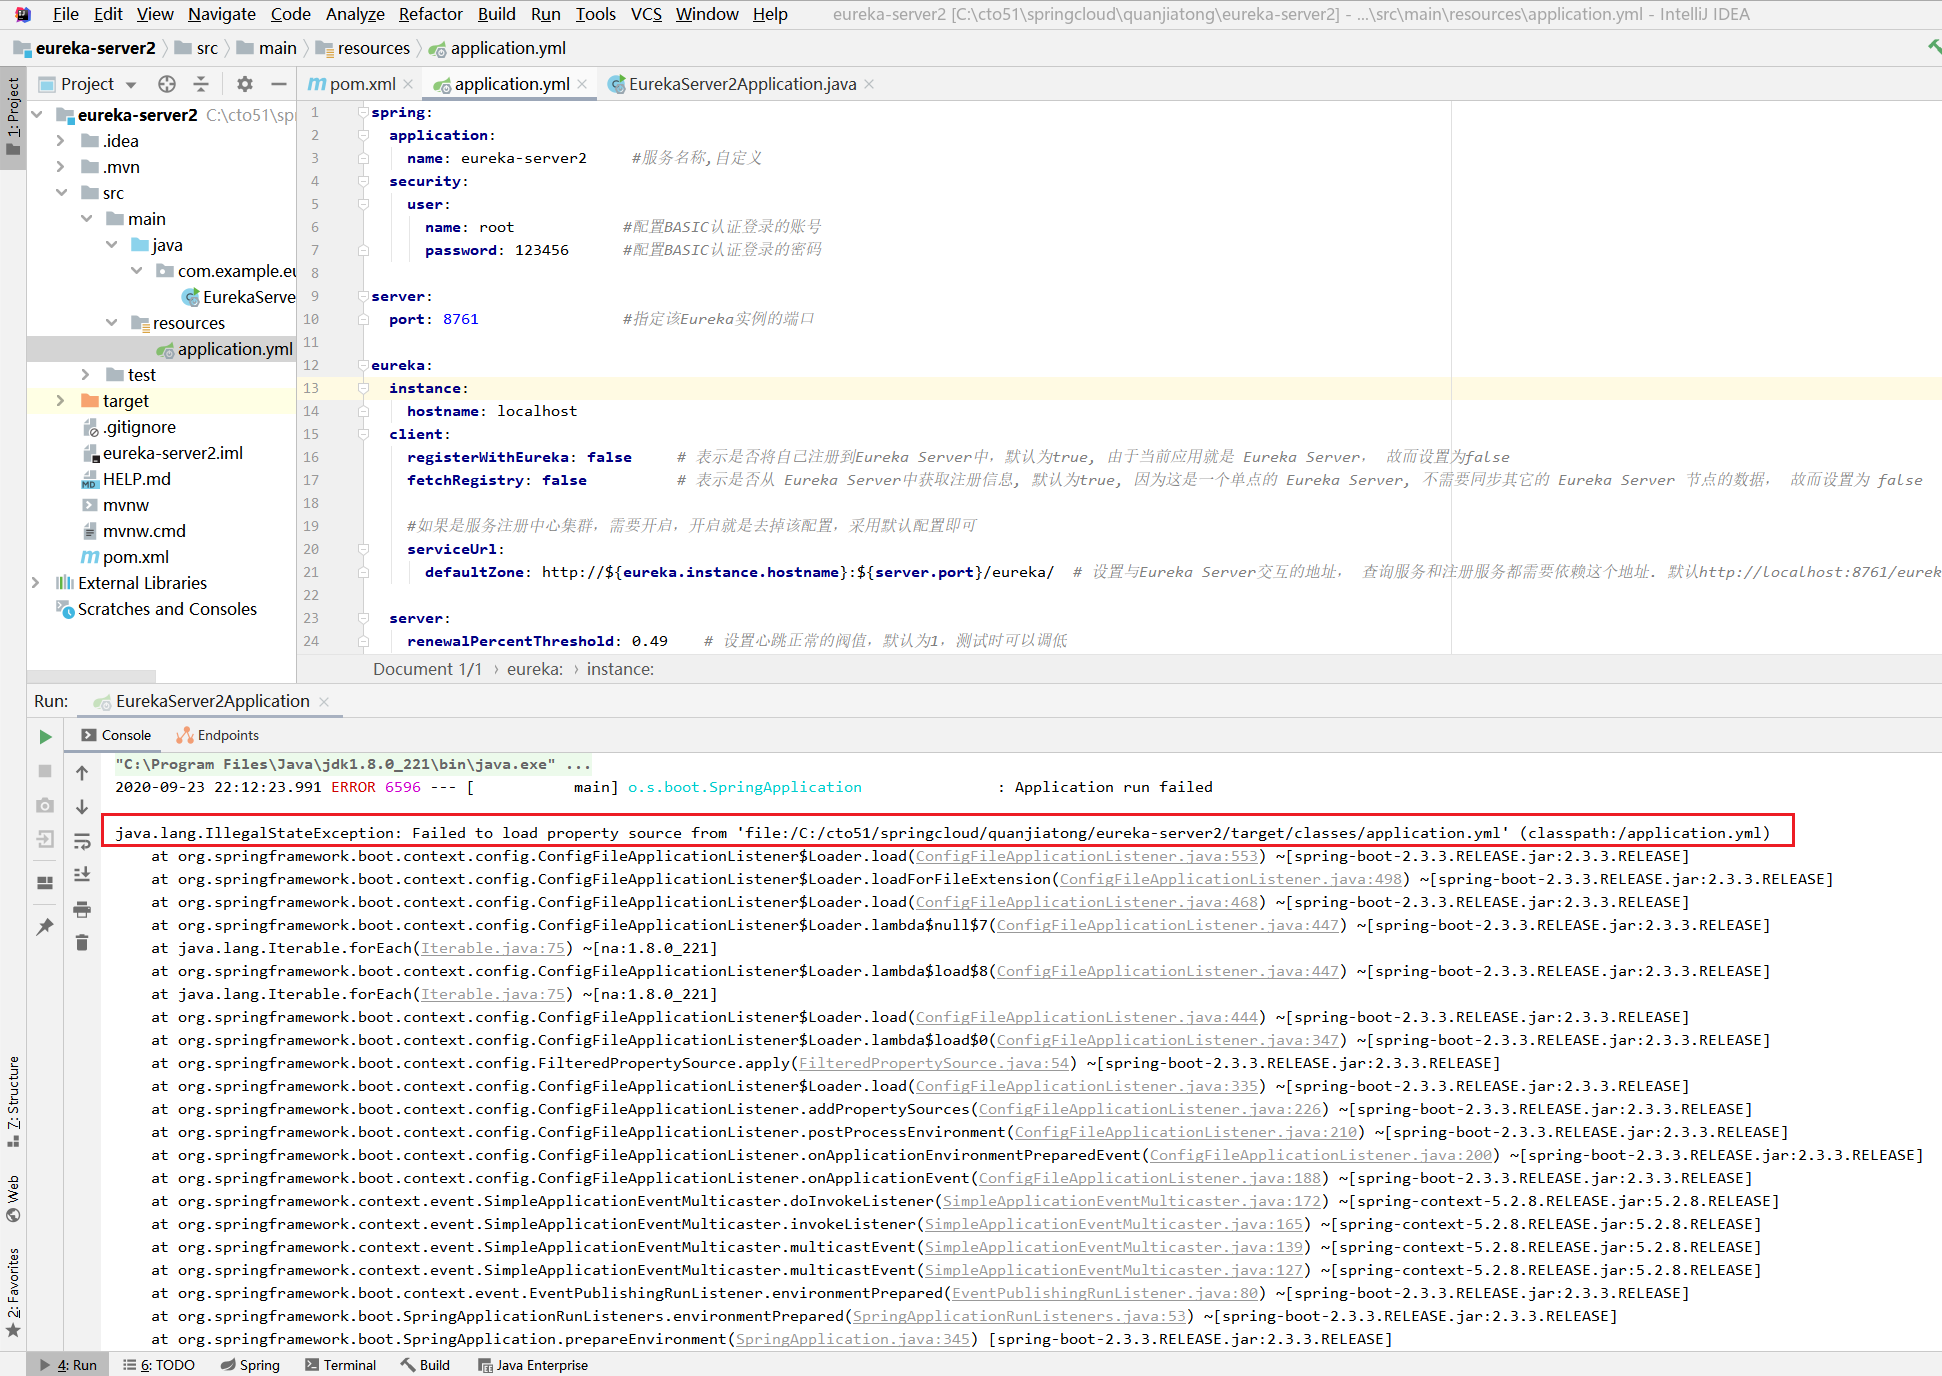Toggle scroll to end of console
The height and width of the screenshot is (1376, 1942).
[82, 875]
